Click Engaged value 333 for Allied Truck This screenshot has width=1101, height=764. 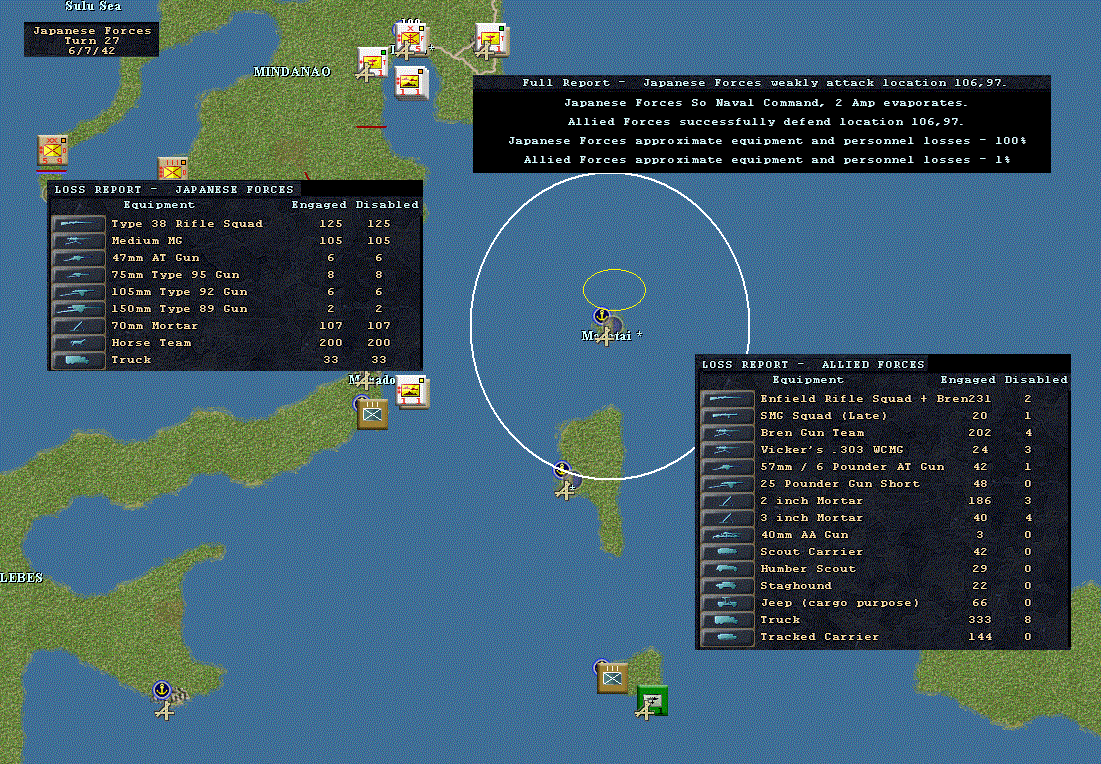pyautogui.click(x=980, y=620)
